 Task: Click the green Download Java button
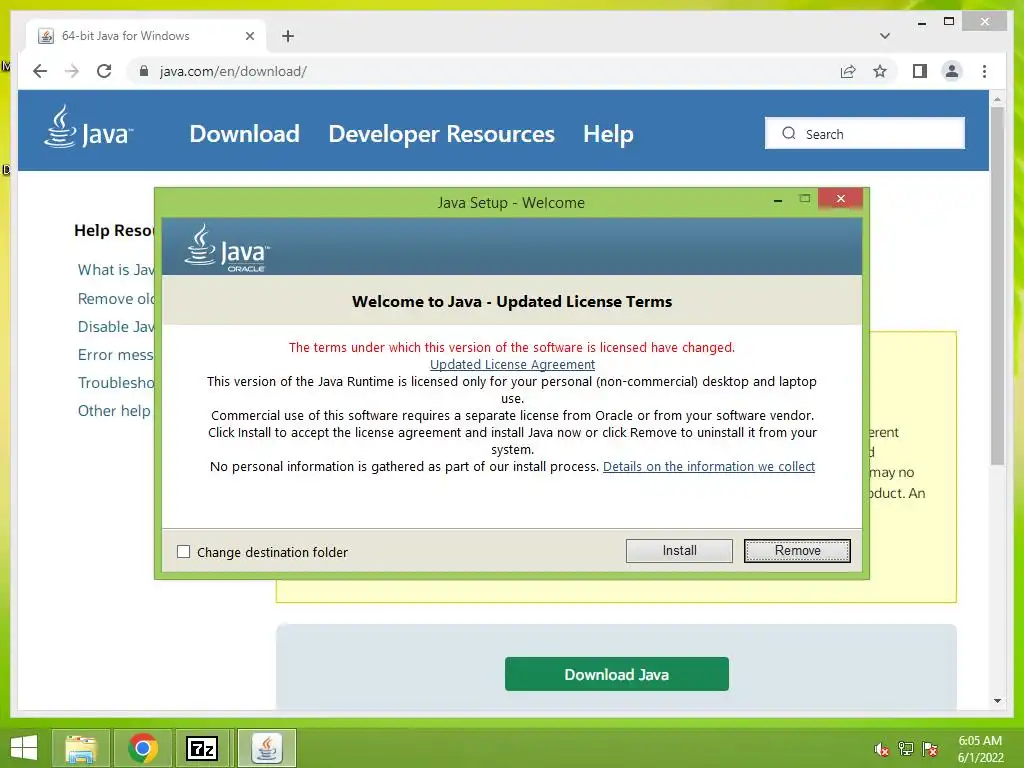[x=616, y=674]
